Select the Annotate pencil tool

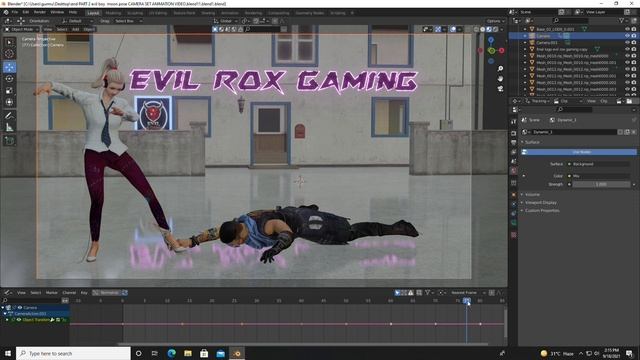[x=9, y=116]
